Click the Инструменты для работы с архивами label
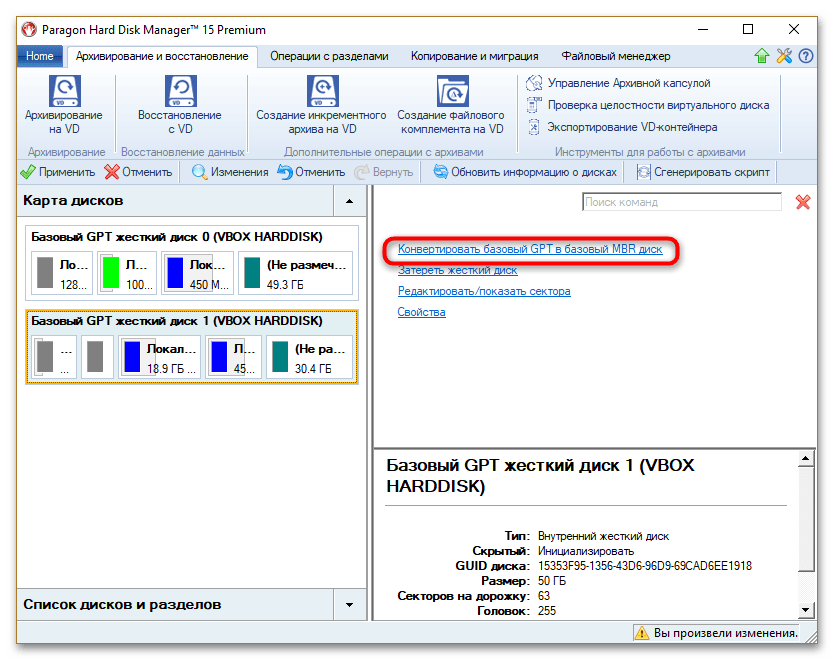 (650, 152)
